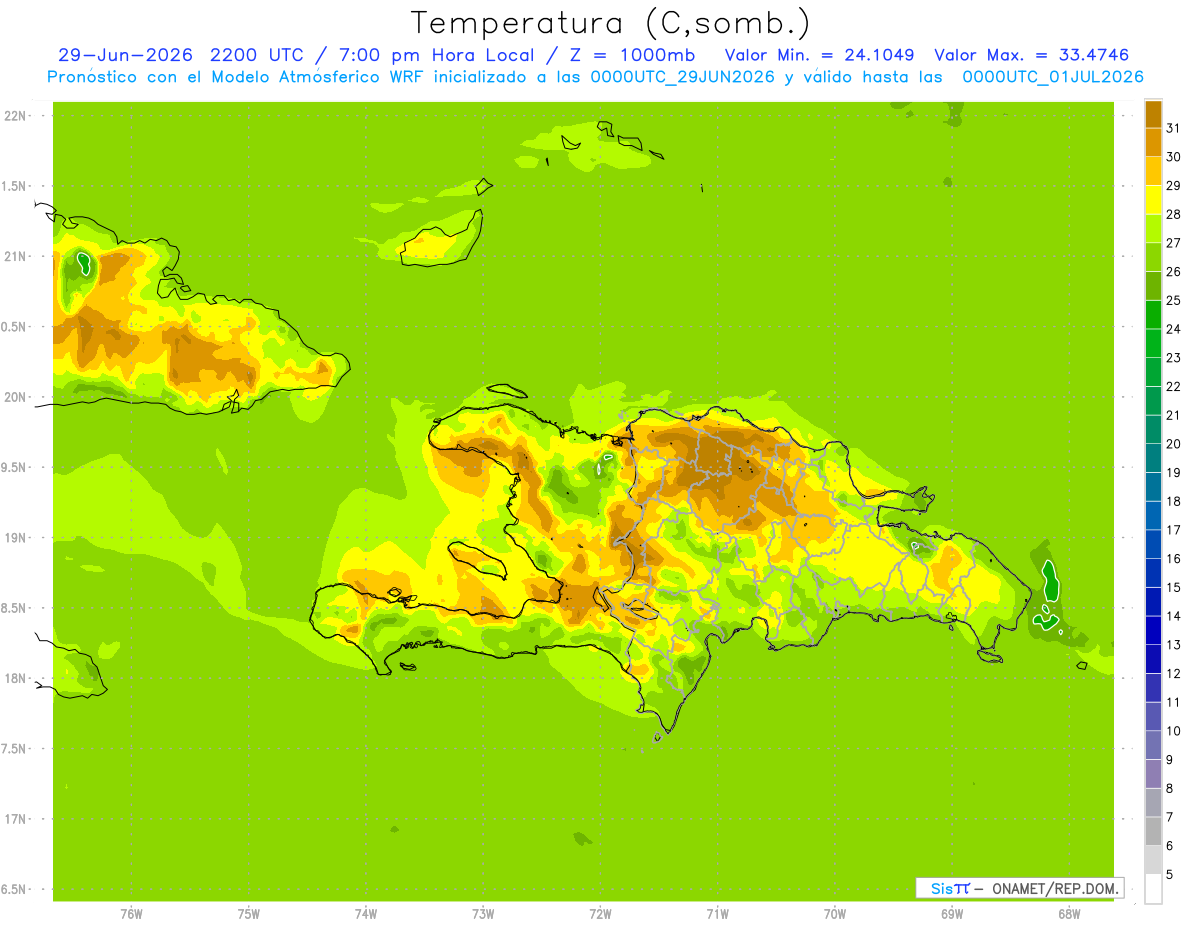Image resolution: width=1200 pixels, height=927 pixels.
Task: Pick the orange swatch between 29 and 30
Action: pos(1153,170)
